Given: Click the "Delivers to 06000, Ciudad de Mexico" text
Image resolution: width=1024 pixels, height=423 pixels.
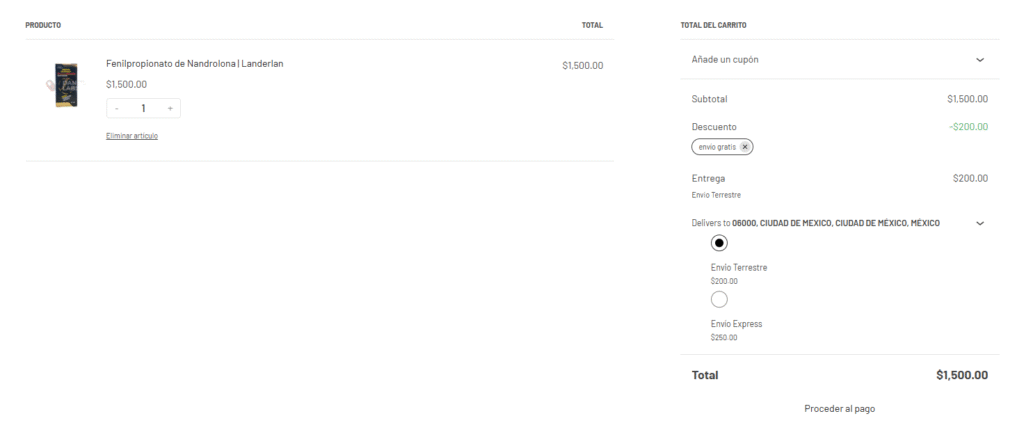Looking at the screenshot, I should (815, 223).
